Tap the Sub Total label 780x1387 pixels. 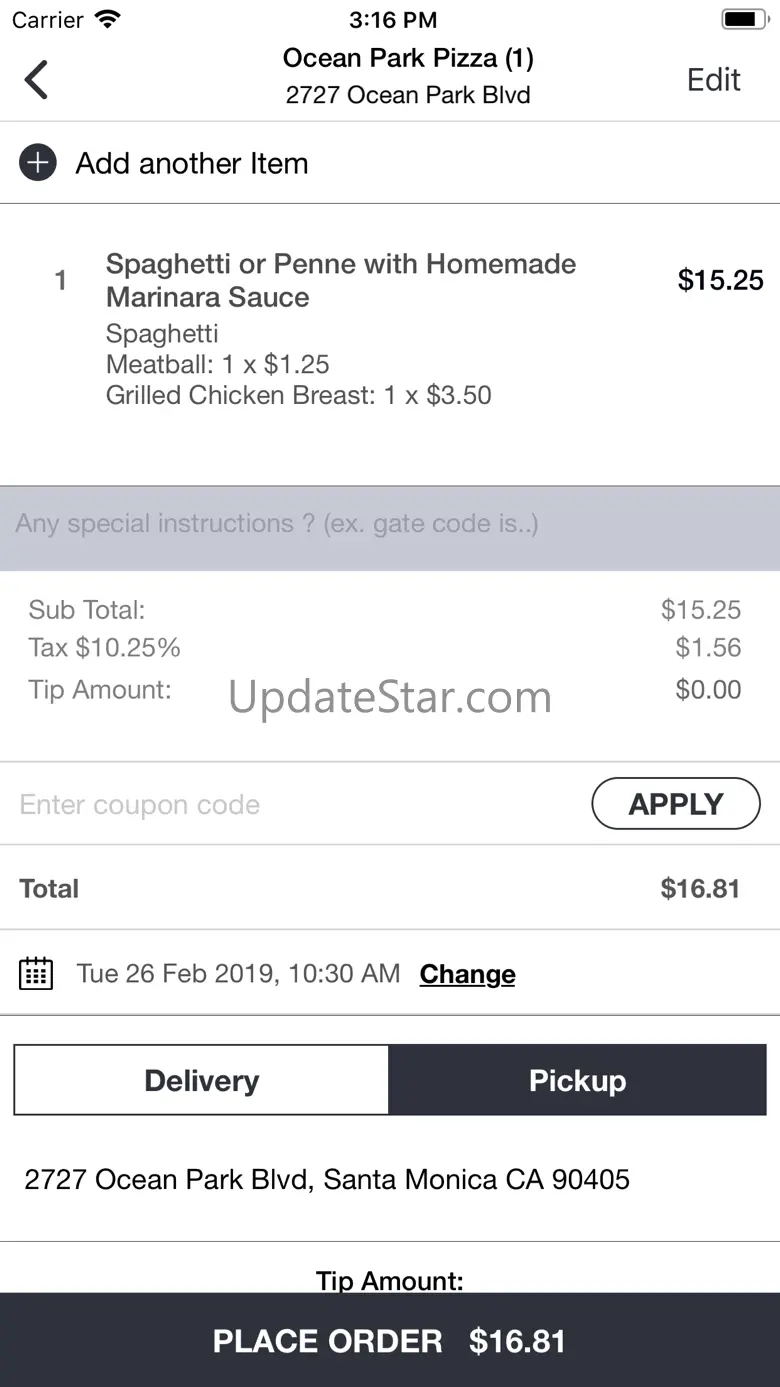point(87,610)
